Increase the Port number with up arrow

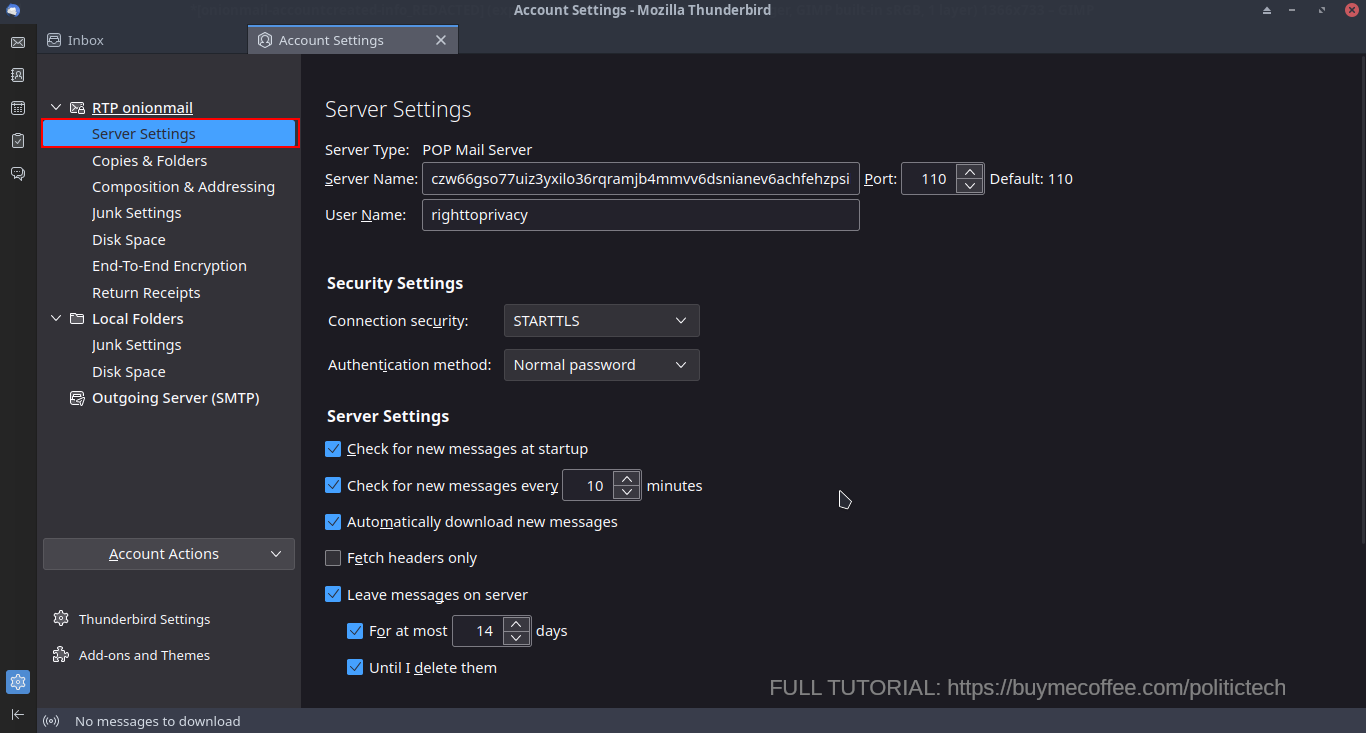(969, 172)
